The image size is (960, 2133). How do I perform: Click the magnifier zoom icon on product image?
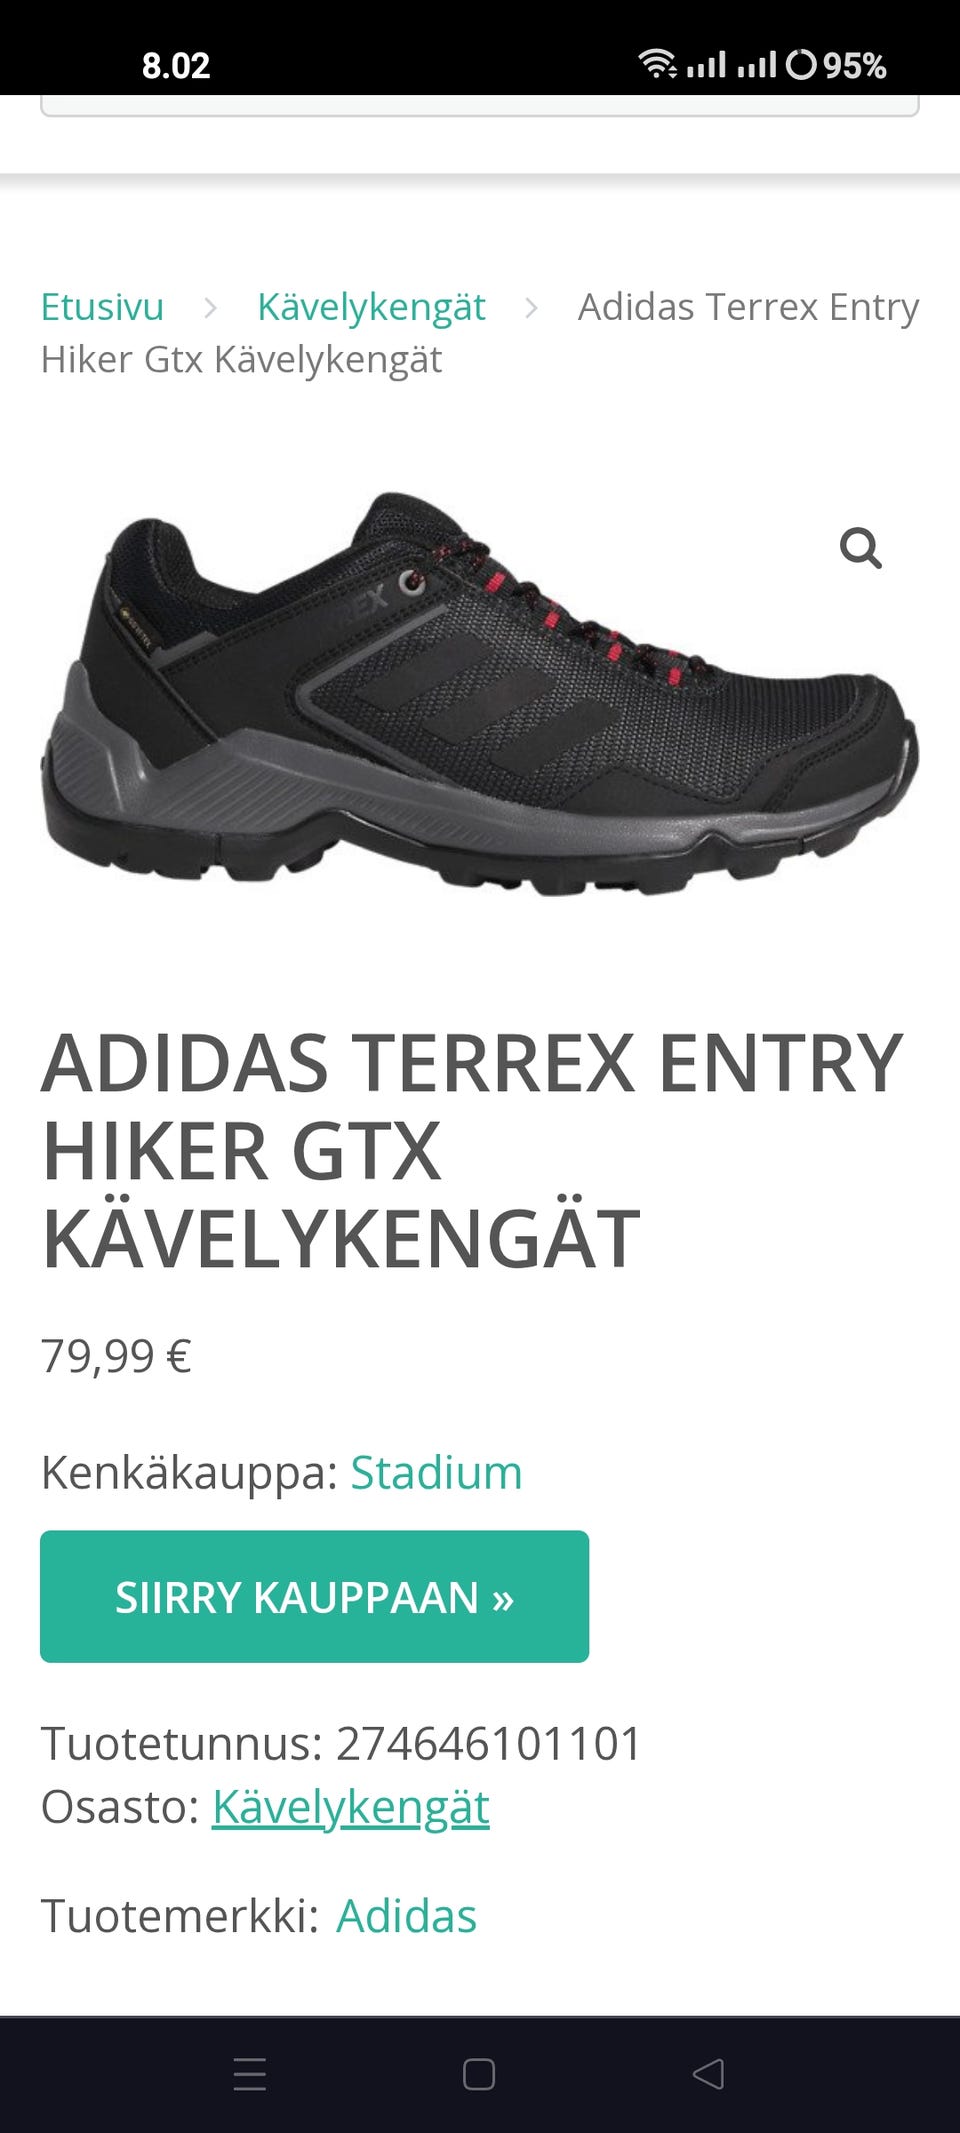pos(860,548)
